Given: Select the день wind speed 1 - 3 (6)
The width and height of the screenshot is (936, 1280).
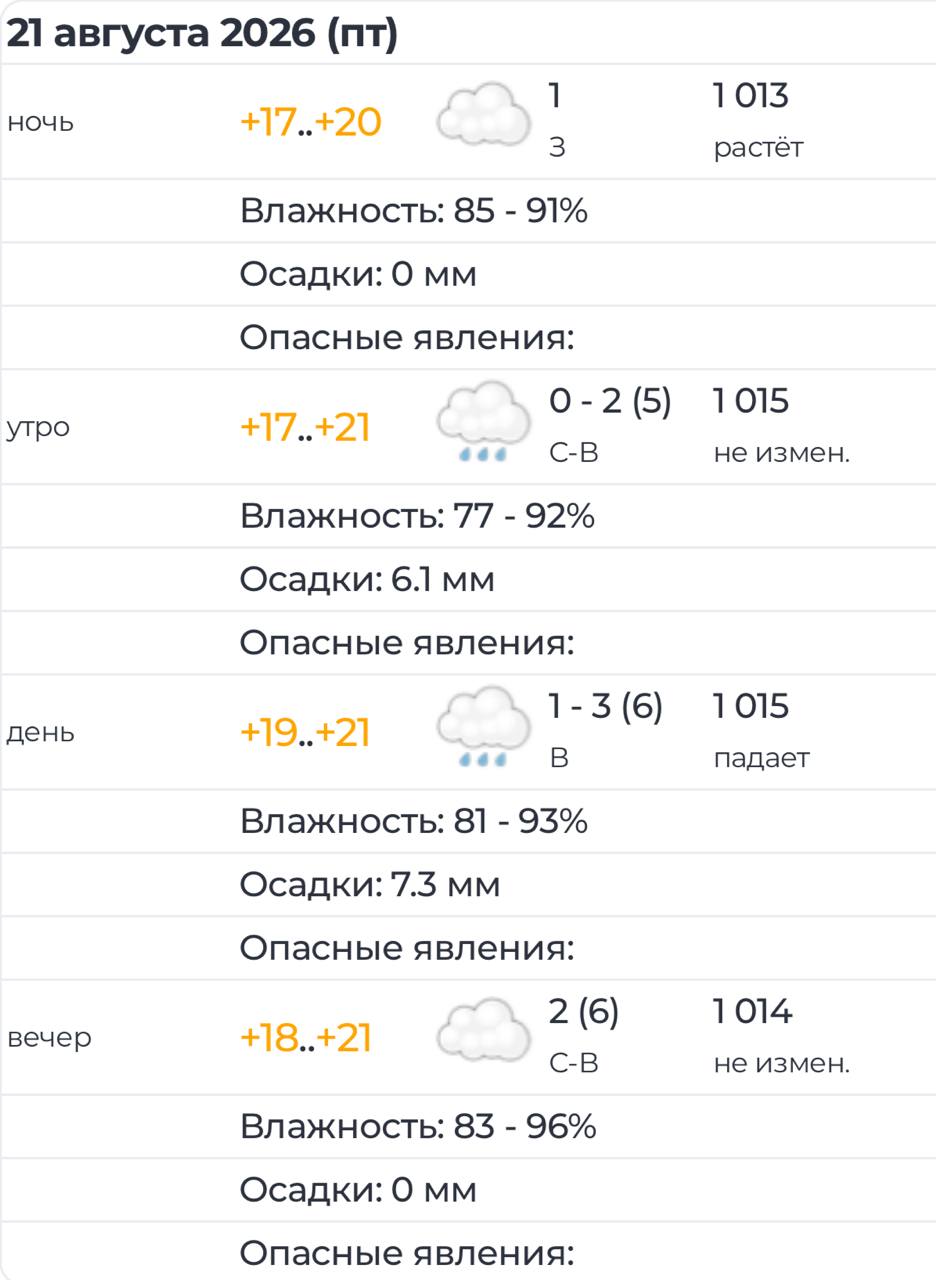Looking at the screenshot, I should (606, 707).
